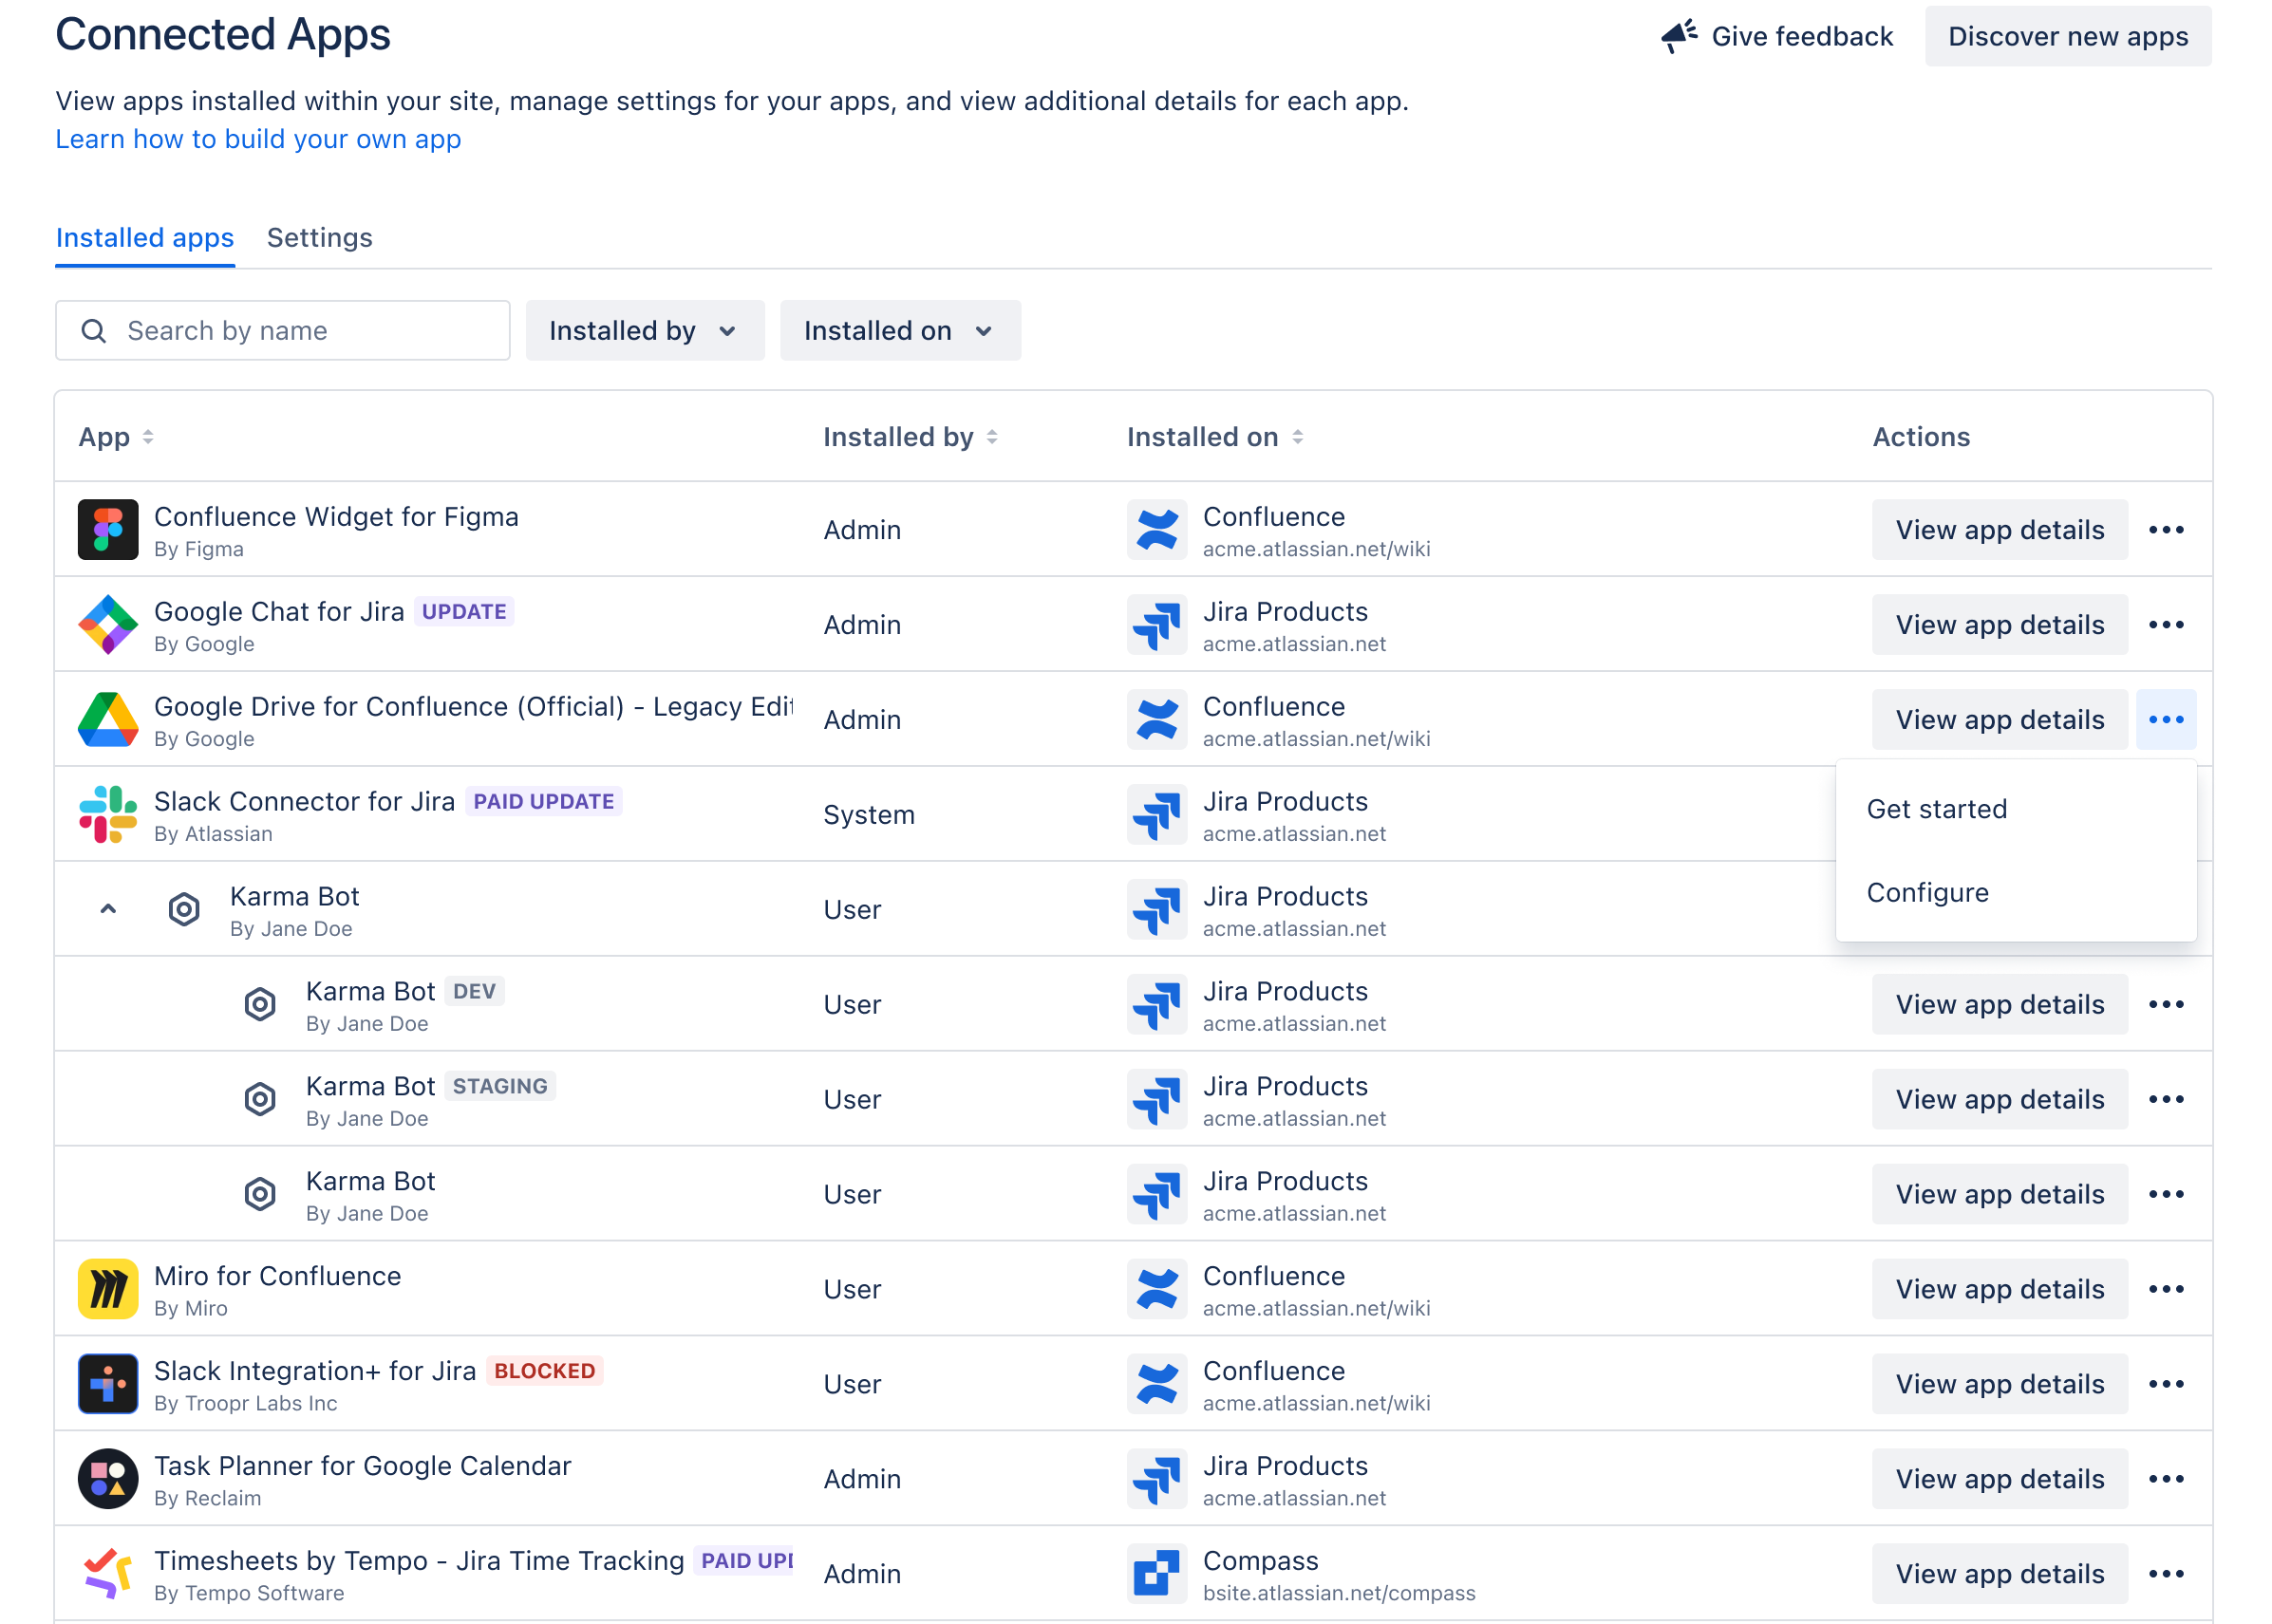Click the Miro for Confluence icon
The width and height of the screenshot is (2272, 1624).
pyautogui.click(x=108, y=1289)
